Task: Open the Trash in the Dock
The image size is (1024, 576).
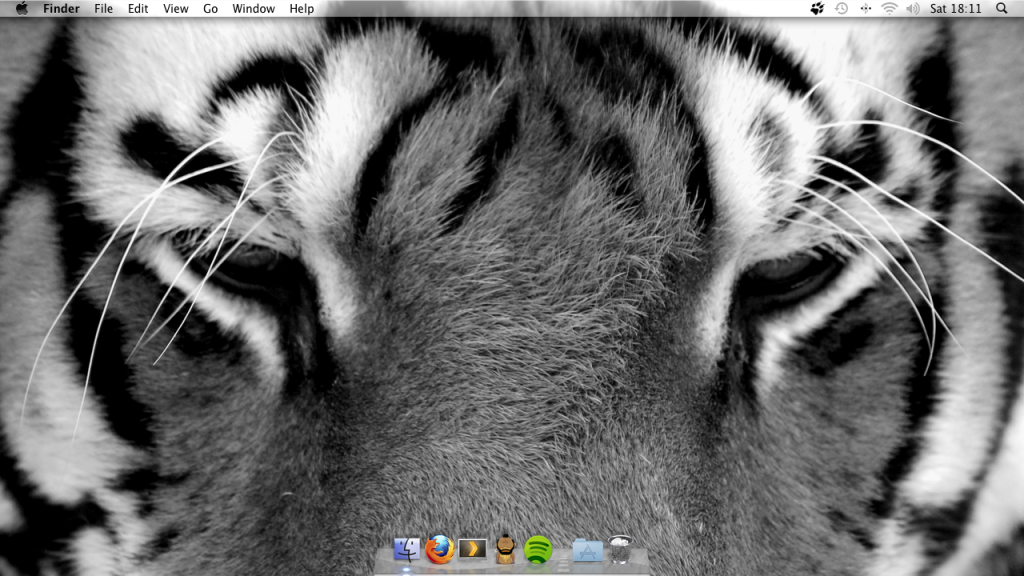Action: (621, 548)
